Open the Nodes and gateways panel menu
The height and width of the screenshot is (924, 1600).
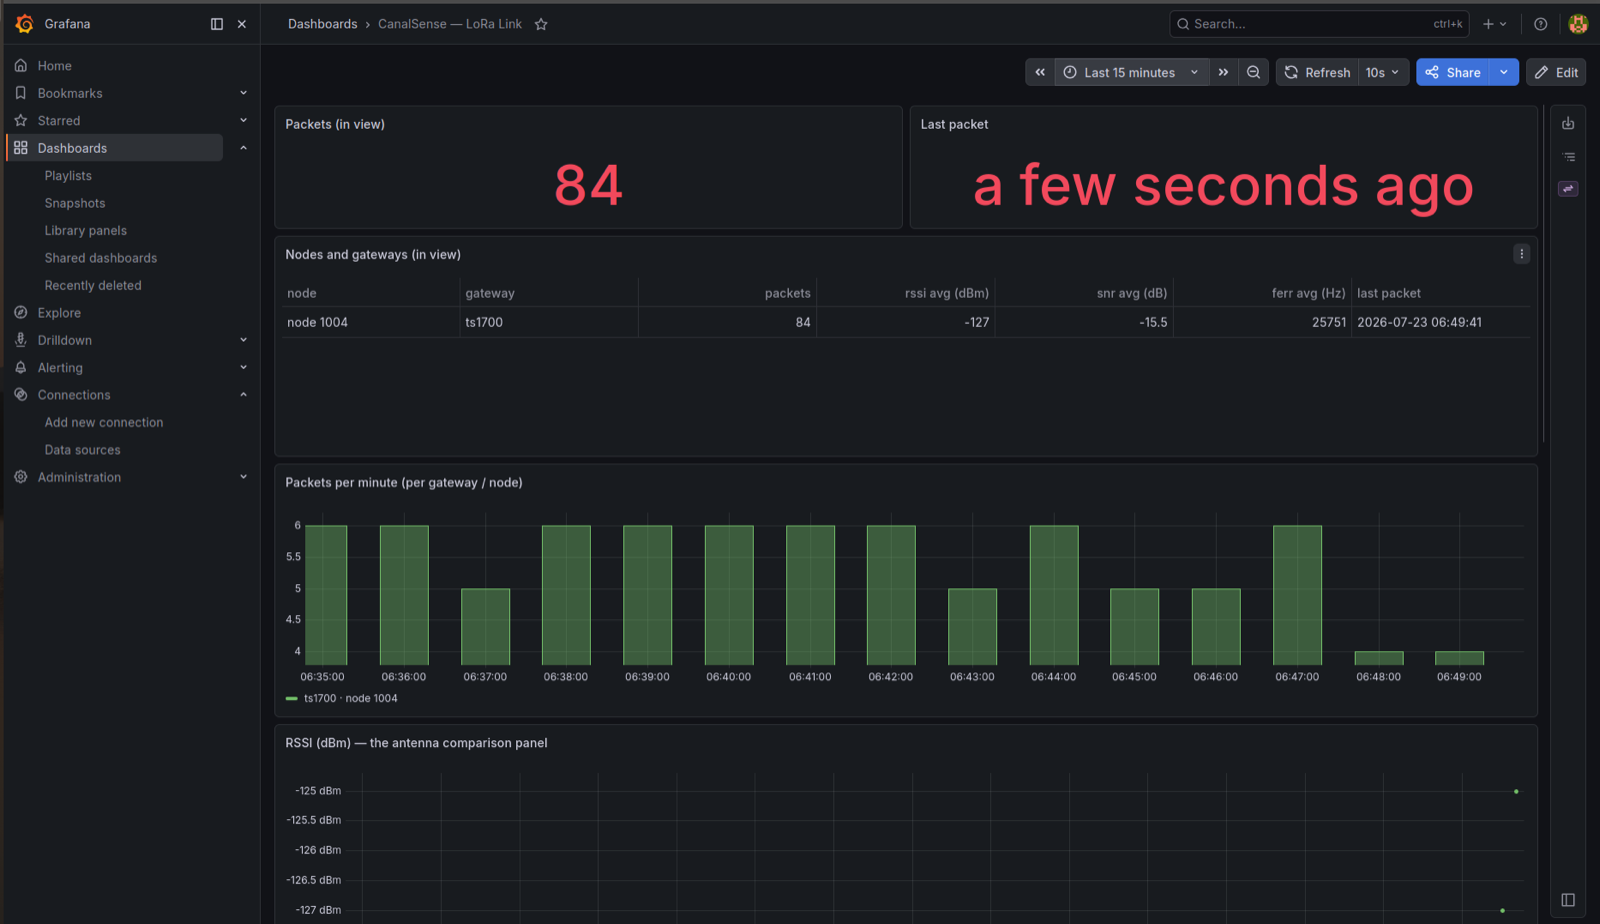coord(1522,254)
